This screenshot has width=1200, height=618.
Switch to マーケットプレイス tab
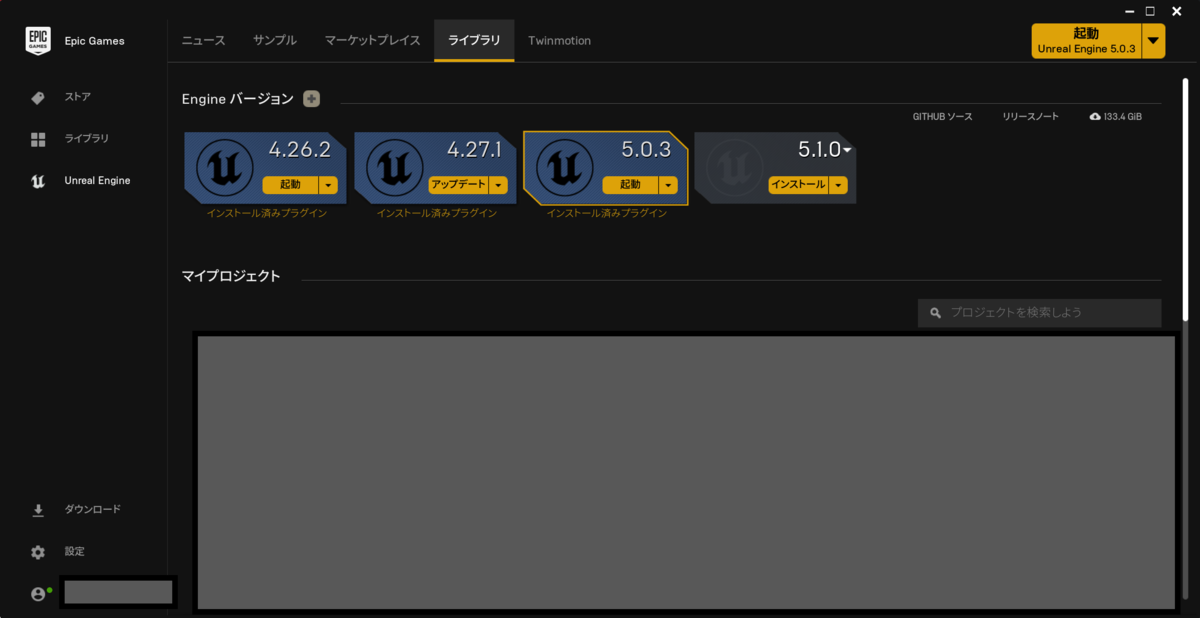[x=372, y=41]
